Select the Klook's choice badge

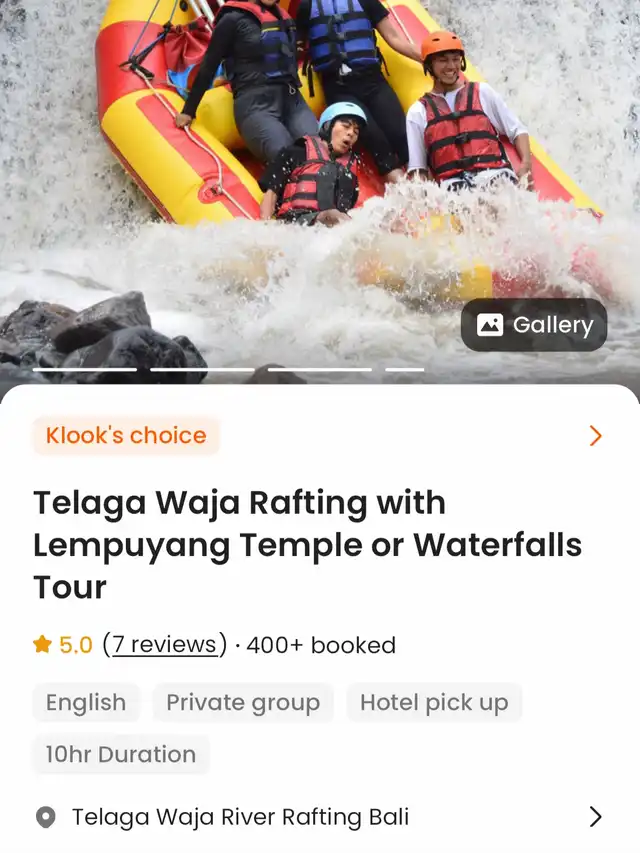click(x=126, y=436)
